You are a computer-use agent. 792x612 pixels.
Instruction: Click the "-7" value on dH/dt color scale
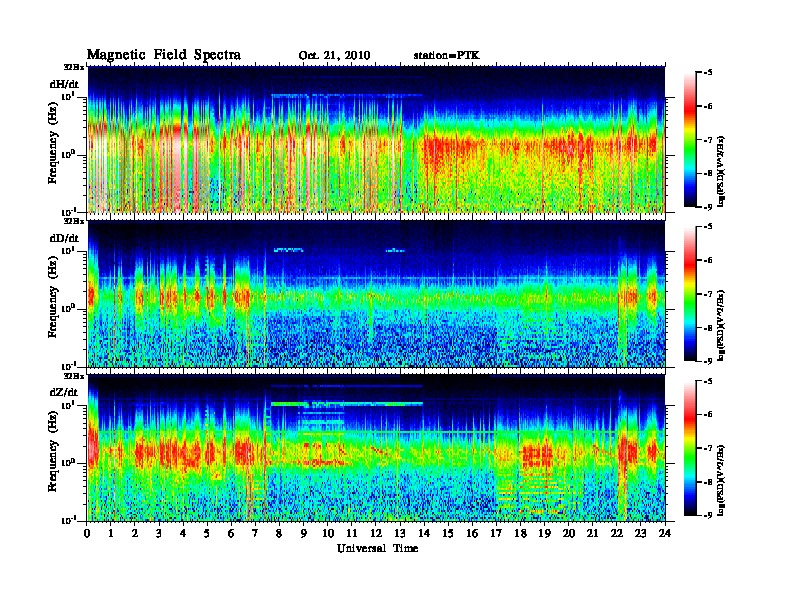[708, 140]
